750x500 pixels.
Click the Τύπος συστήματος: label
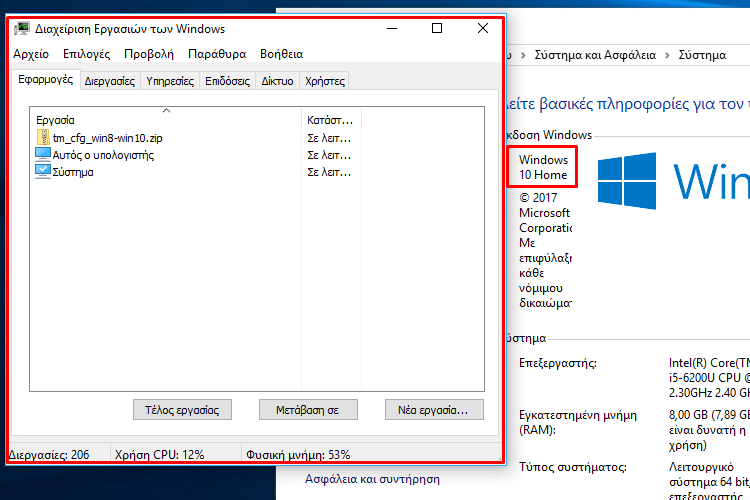tap(573, 467)
